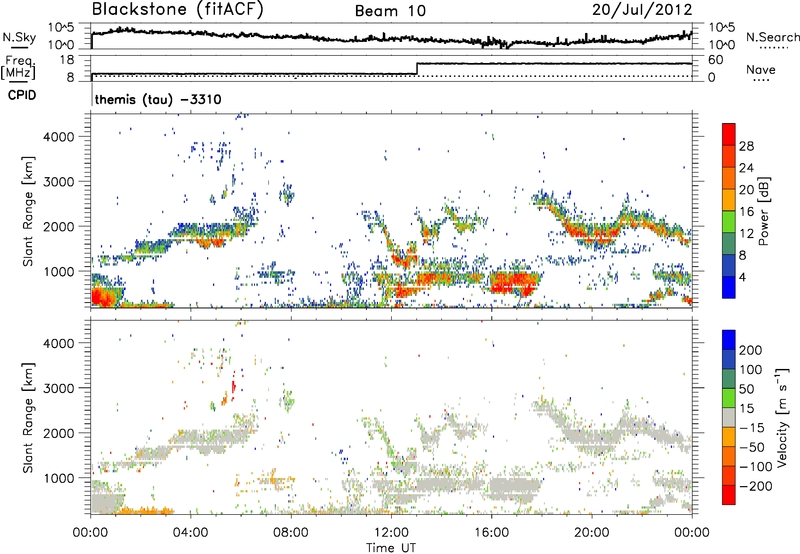The height and width of the screenshot is (554, 800).
Task: Click the '20:00' time axis tick label
Action: tap(591, 533)
